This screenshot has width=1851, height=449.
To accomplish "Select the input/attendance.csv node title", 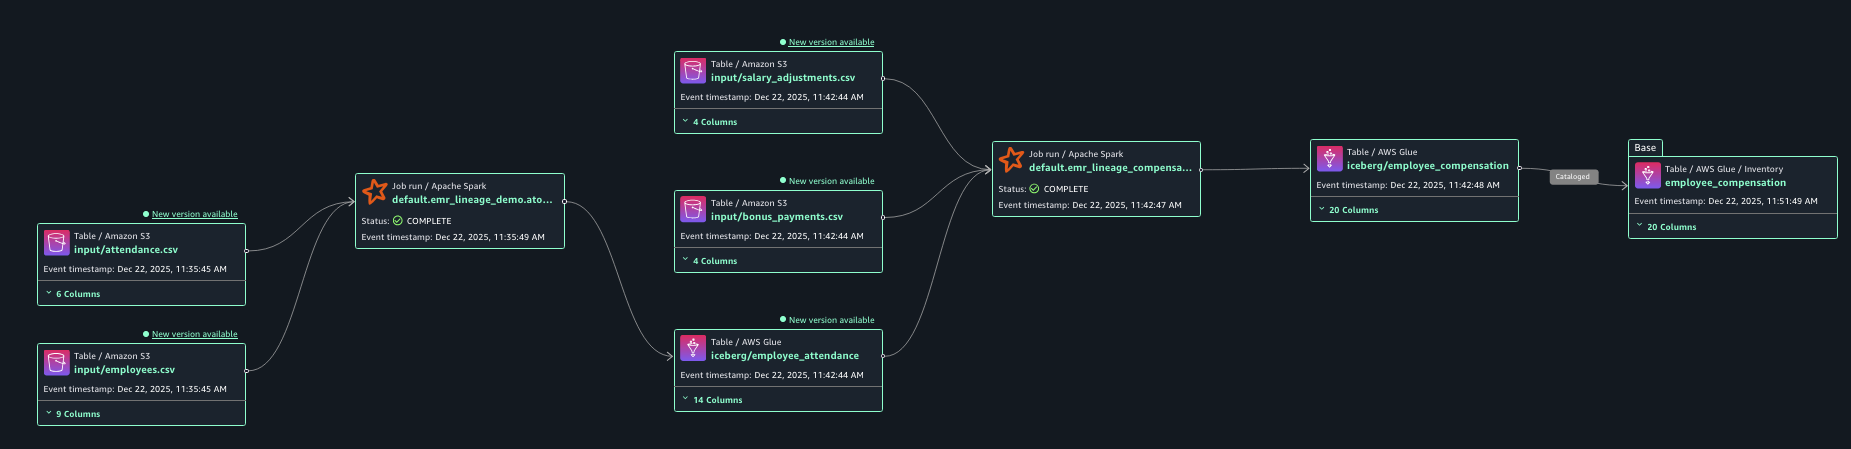I will [126, 250].
